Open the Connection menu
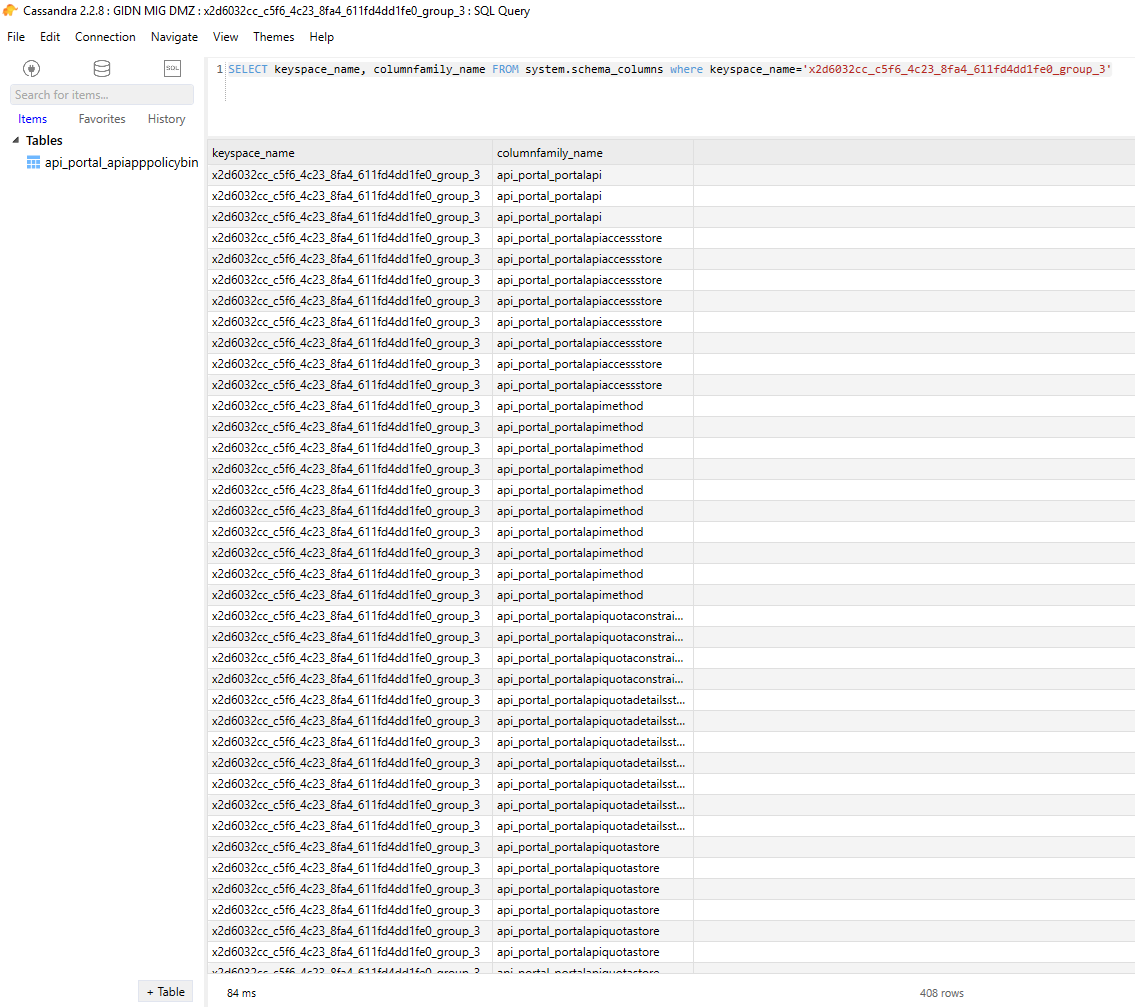The image size is (1135, 1007). pyautogui.click(x=105, y=37)
